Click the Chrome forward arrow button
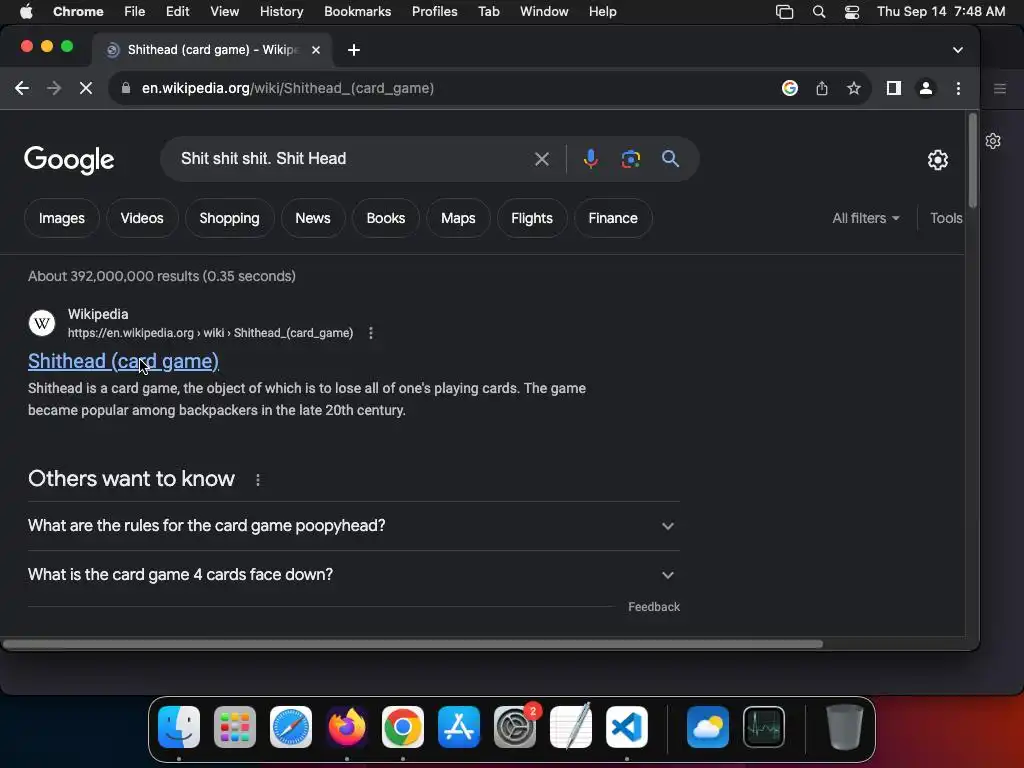Viewport: 1024px width, 768px height. pos(54,88)
